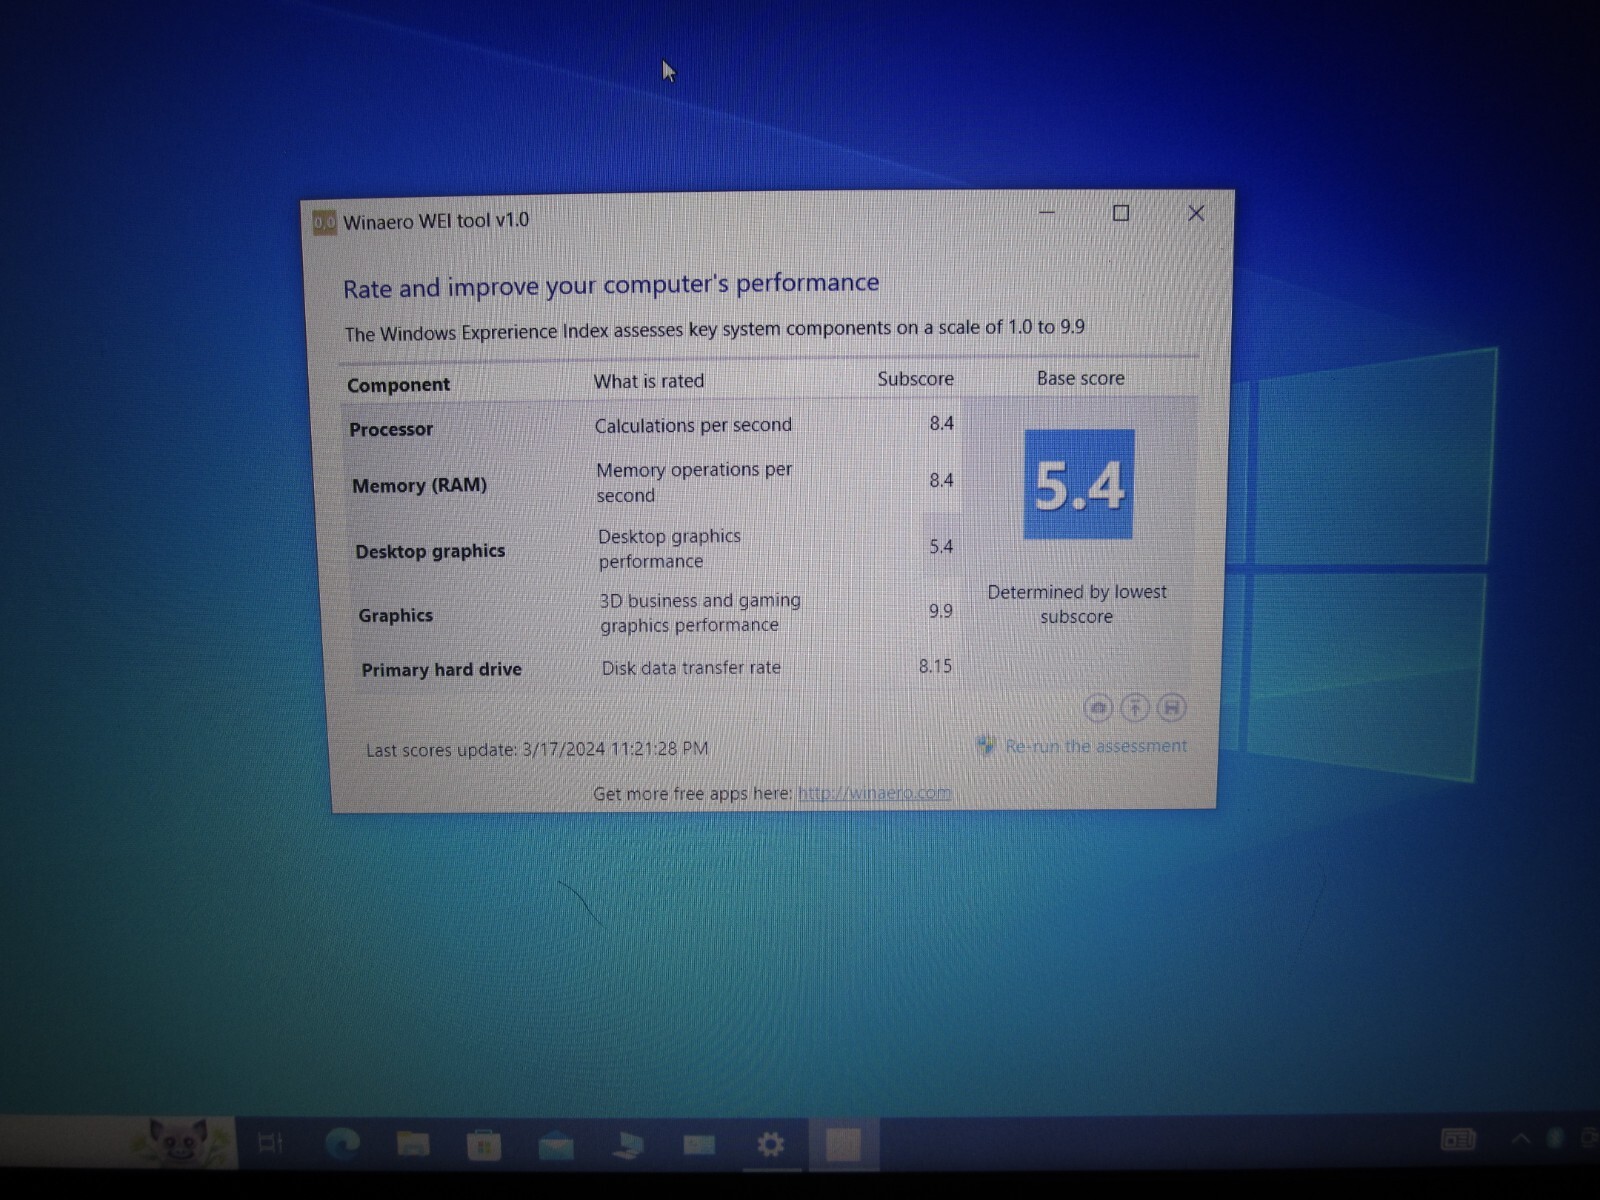Viewport: 1600px width, 1200px height.
Task: Click 'Calculations per second' description
Action: click(x=693, y=425)
